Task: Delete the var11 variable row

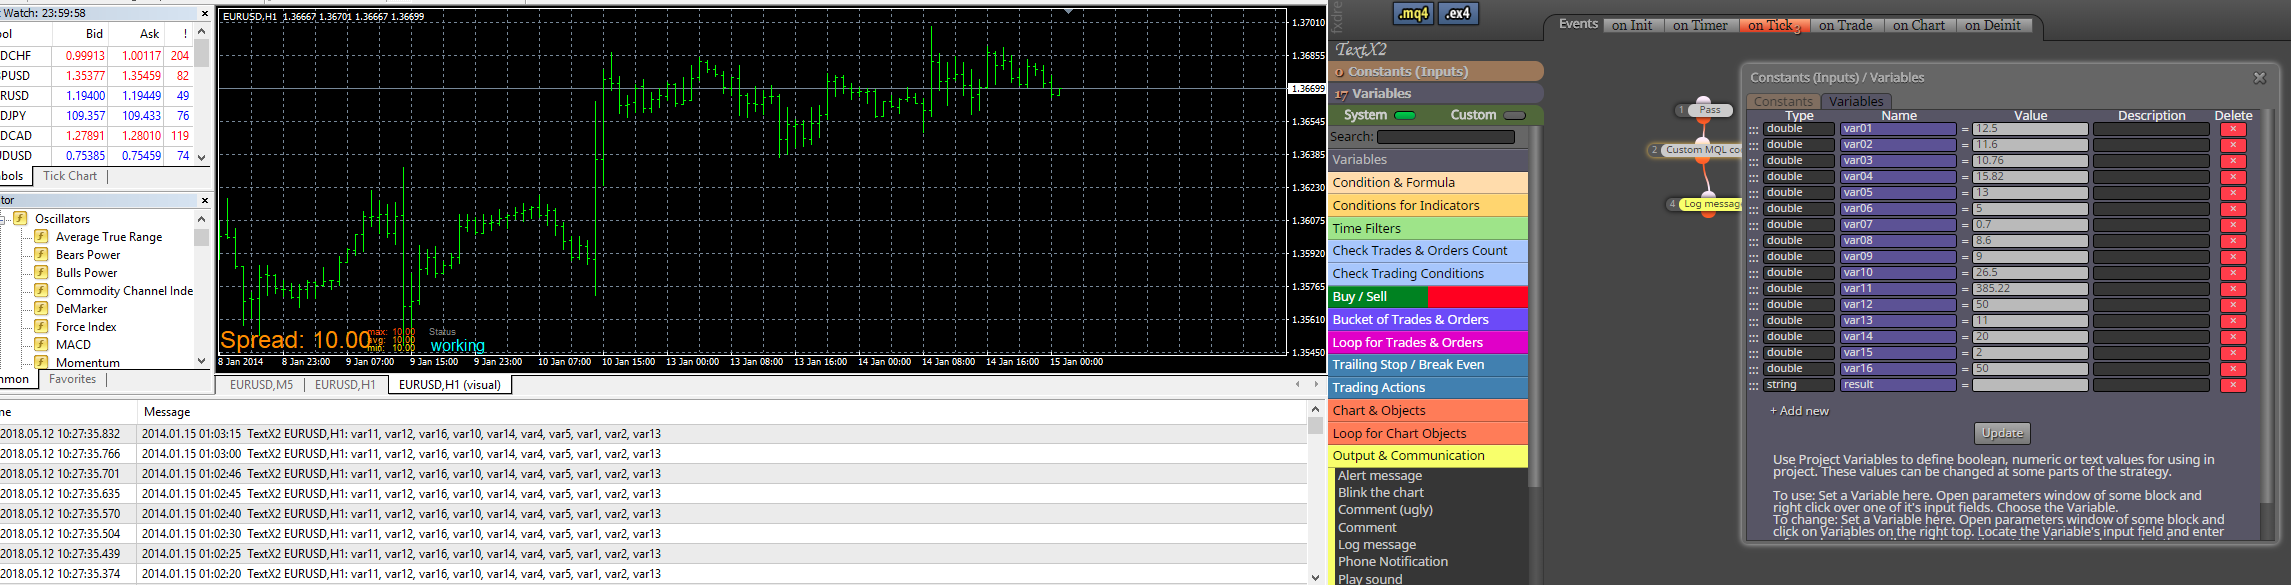Action: click(2232, 289)
